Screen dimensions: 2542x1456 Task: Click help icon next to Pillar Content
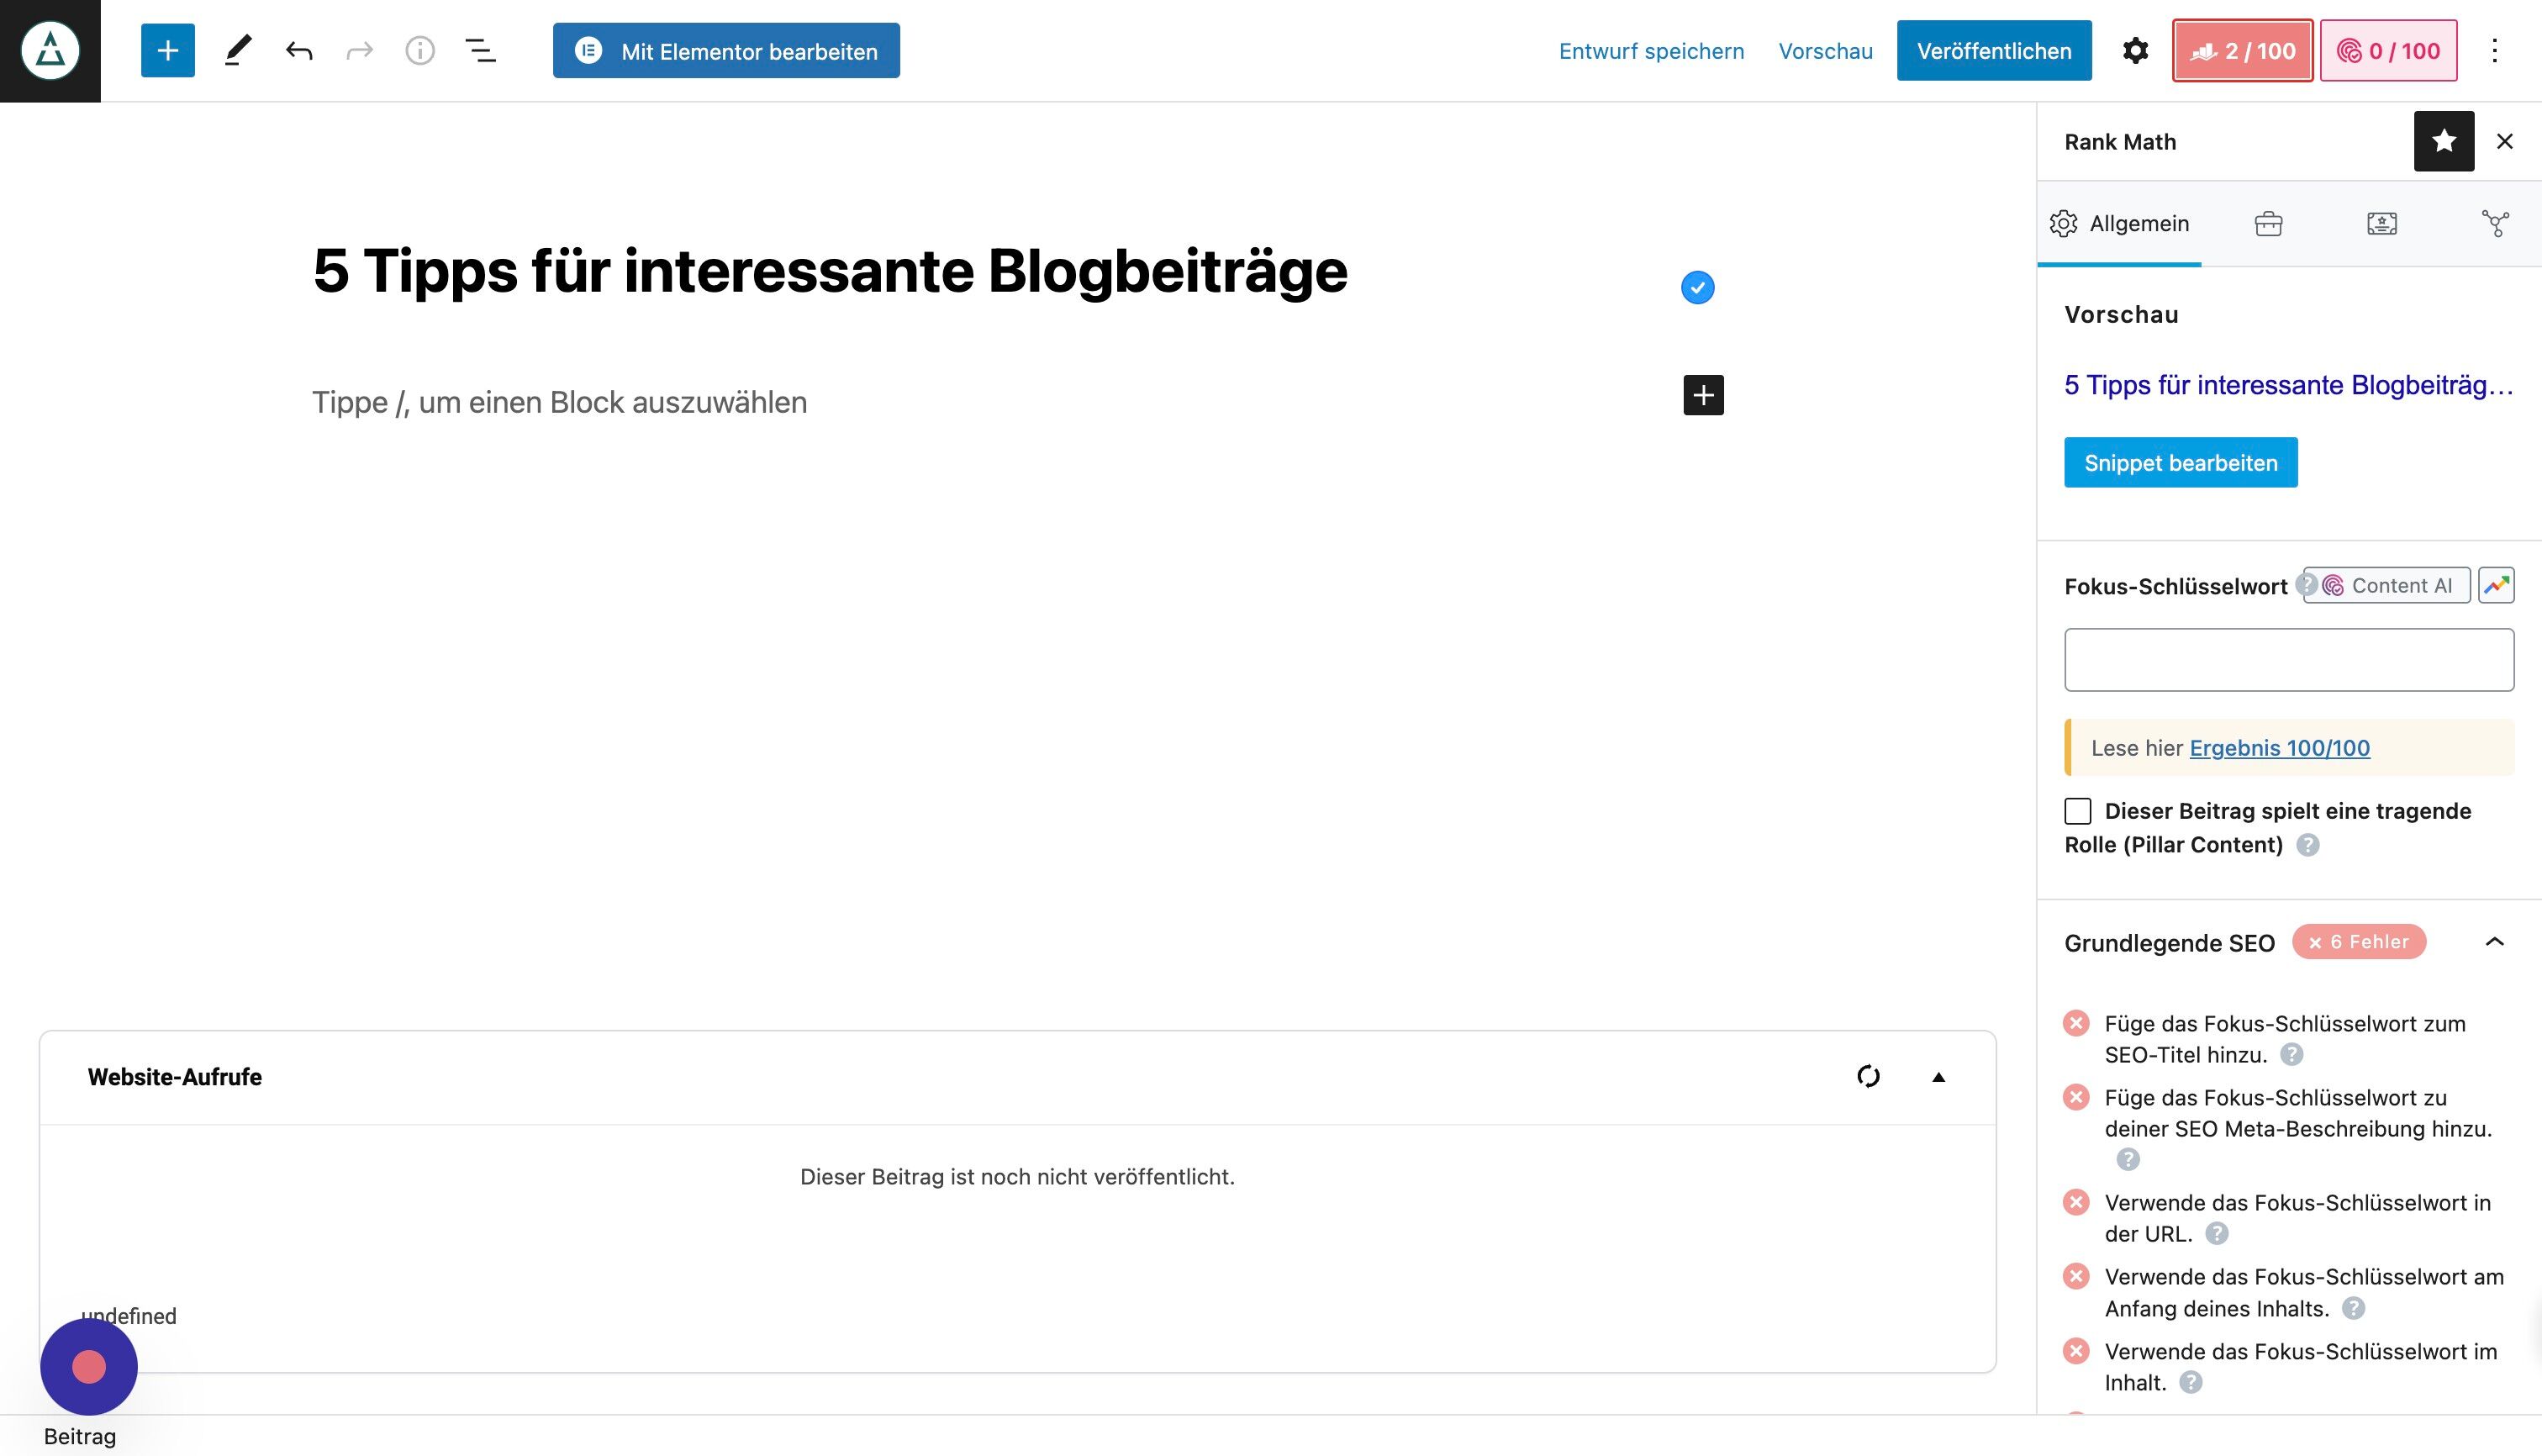click(2307, 845)
